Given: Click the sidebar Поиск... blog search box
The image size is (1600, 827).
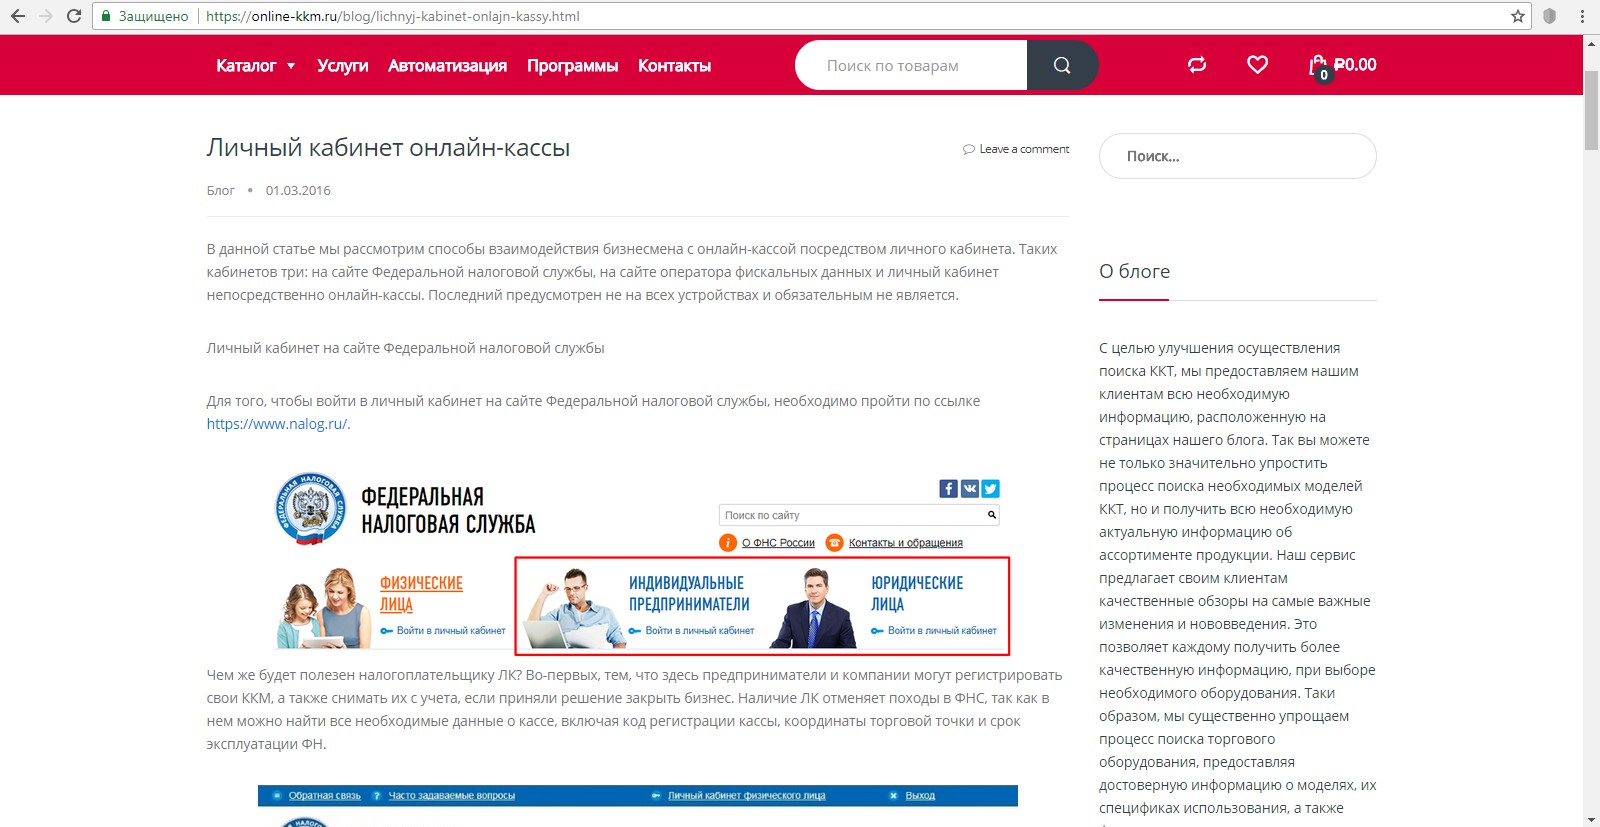Looking at the screenshot, I should (x=1238, y=156).
